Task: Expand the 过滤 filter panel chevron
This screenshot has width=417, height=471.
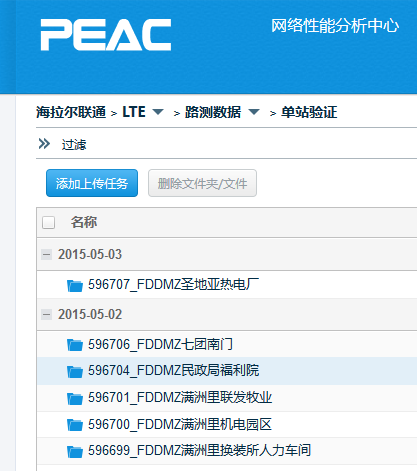Action: 44,144
